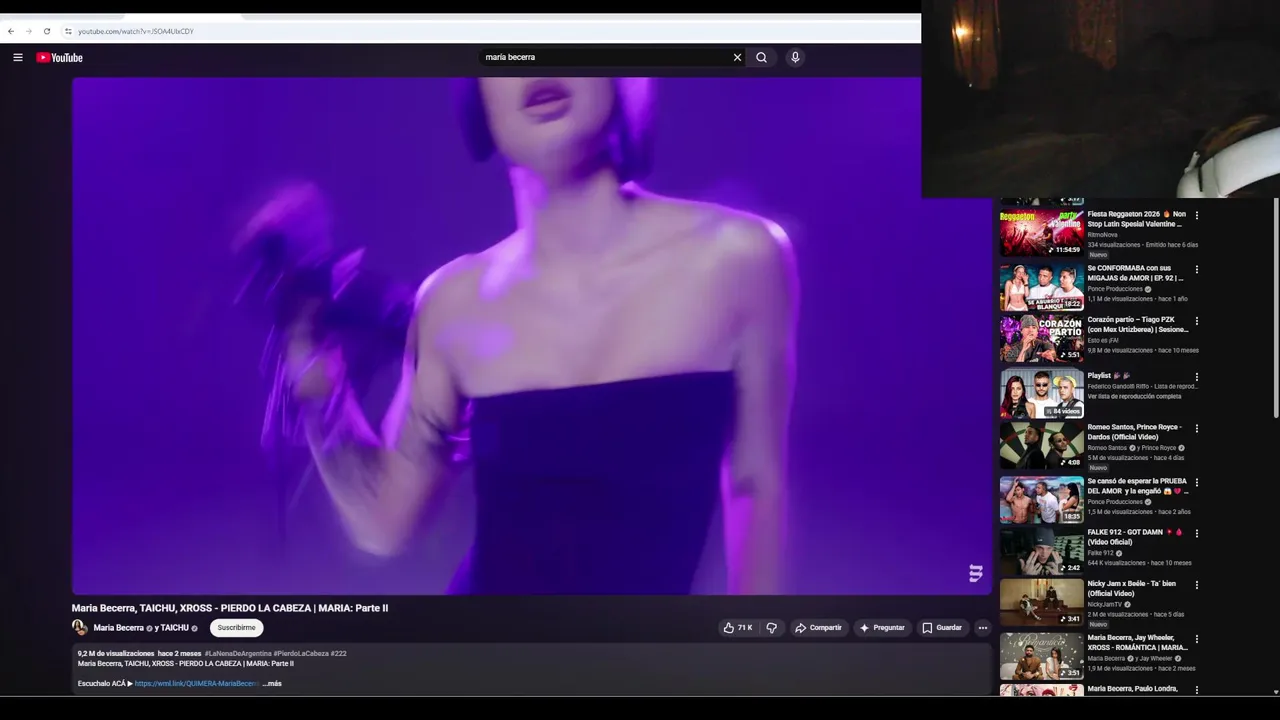
Task: Start voice search with the microphone
Action: [795, 57]
